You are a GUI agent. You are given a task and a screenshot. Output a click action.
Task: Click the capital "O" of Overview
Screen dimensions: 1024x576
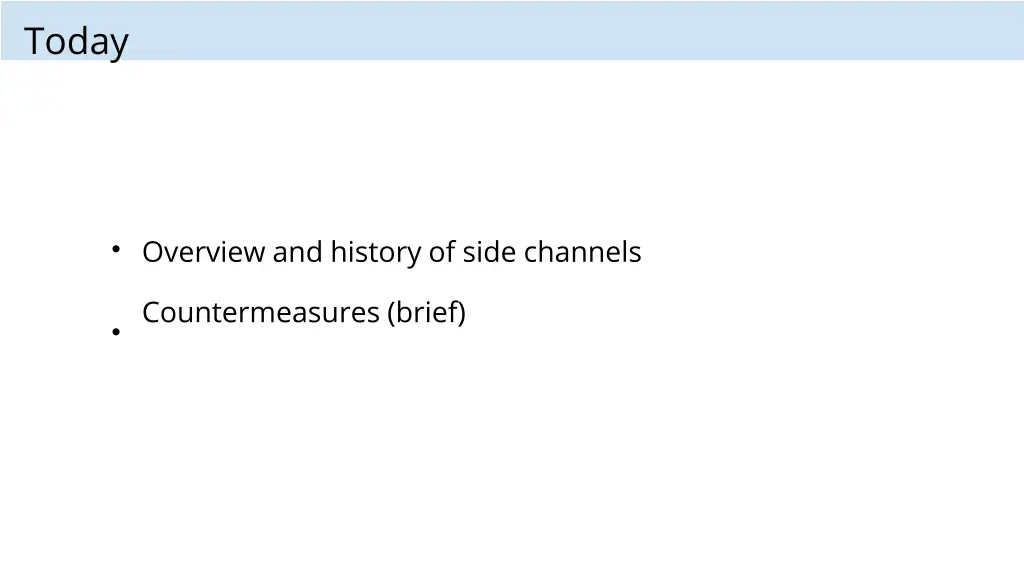(153, 252)
